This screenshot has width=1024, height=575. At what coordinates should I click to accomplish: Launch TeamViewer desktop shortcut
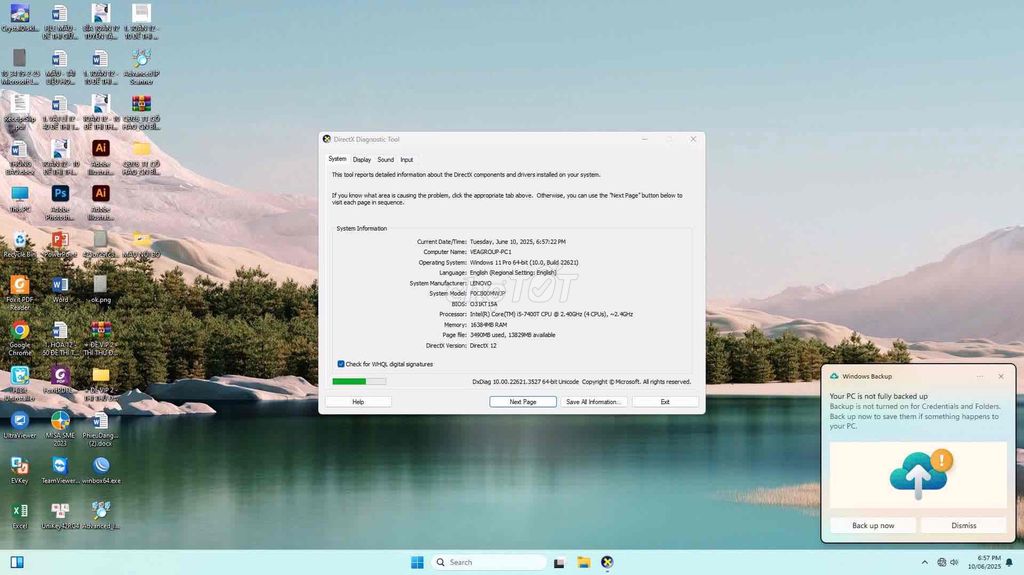pyautogui.click(x=60, y=470)
